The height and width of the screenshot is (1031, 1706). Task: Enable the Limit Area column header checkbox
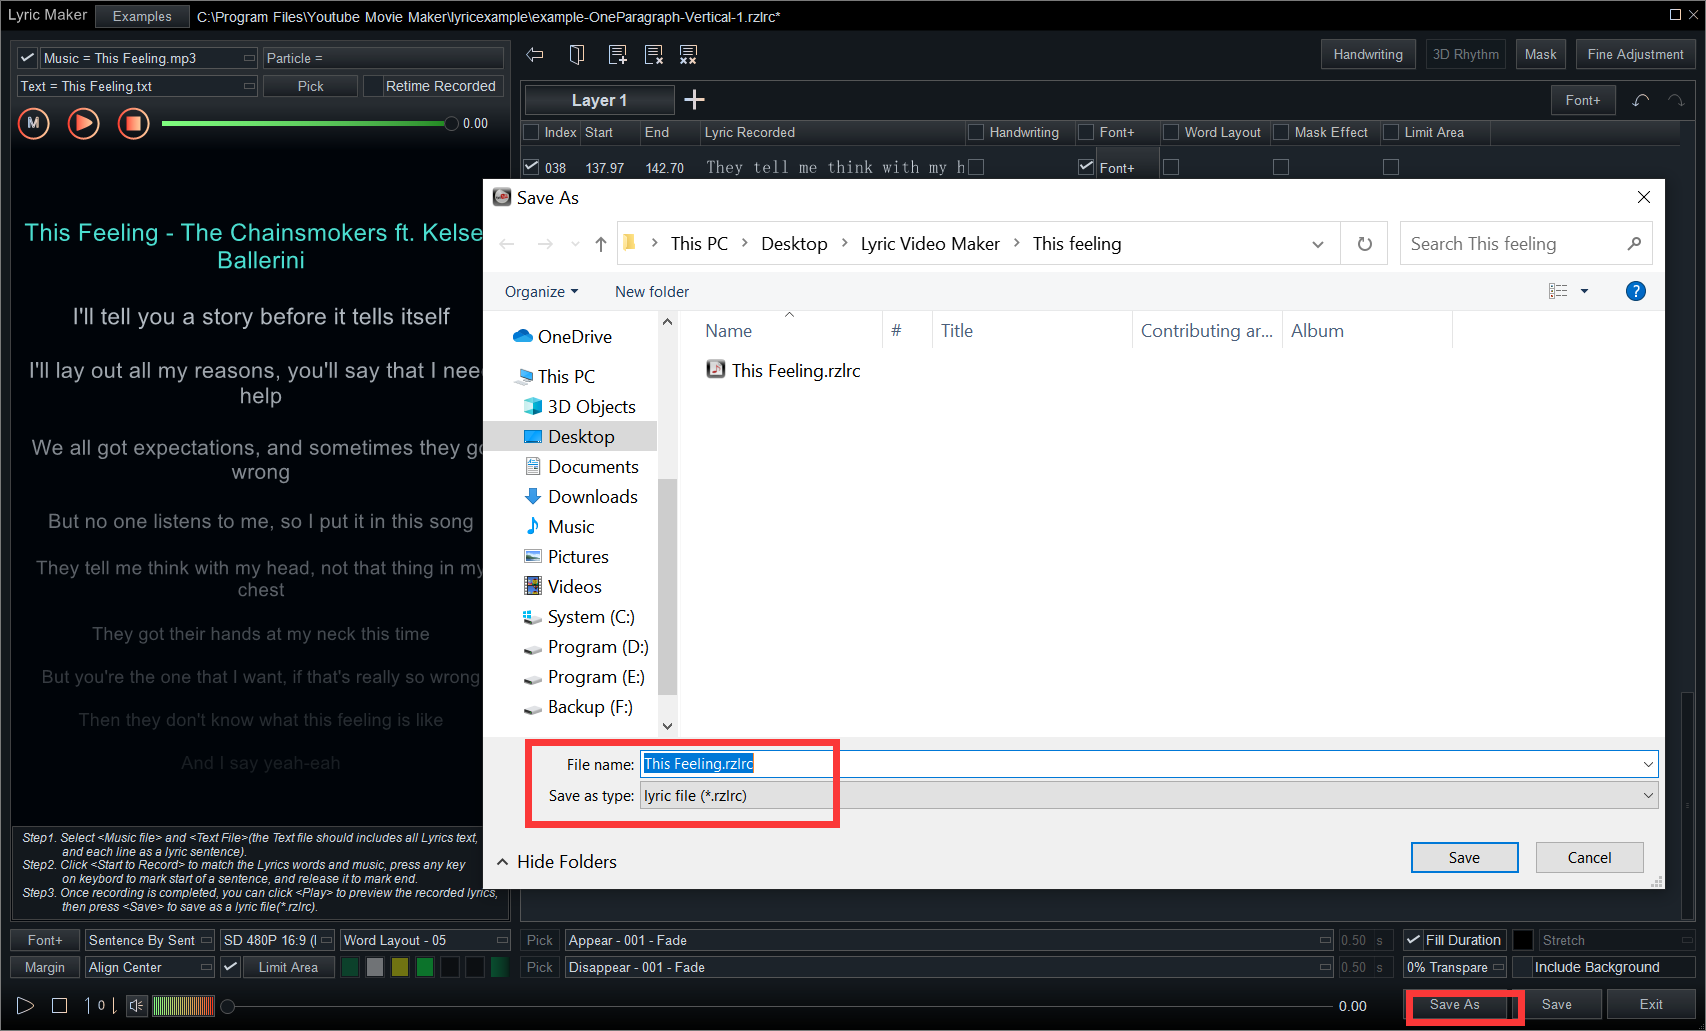point(1391,132)
